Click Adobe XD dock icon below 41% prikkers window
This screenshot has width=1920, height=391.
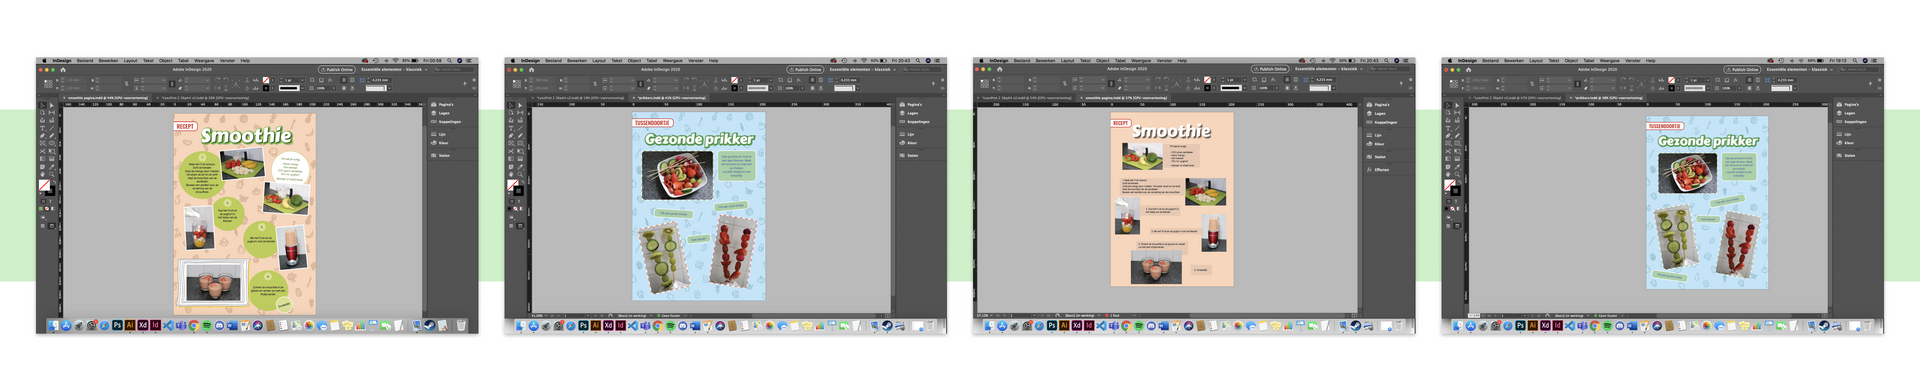click(x=608, y=325)
